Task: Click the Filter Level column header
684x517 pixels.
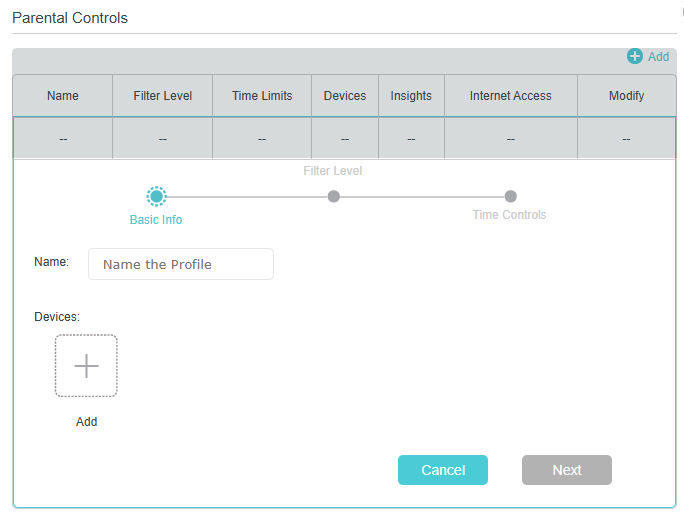Action: pyautogui.click(x=162, y=96)
